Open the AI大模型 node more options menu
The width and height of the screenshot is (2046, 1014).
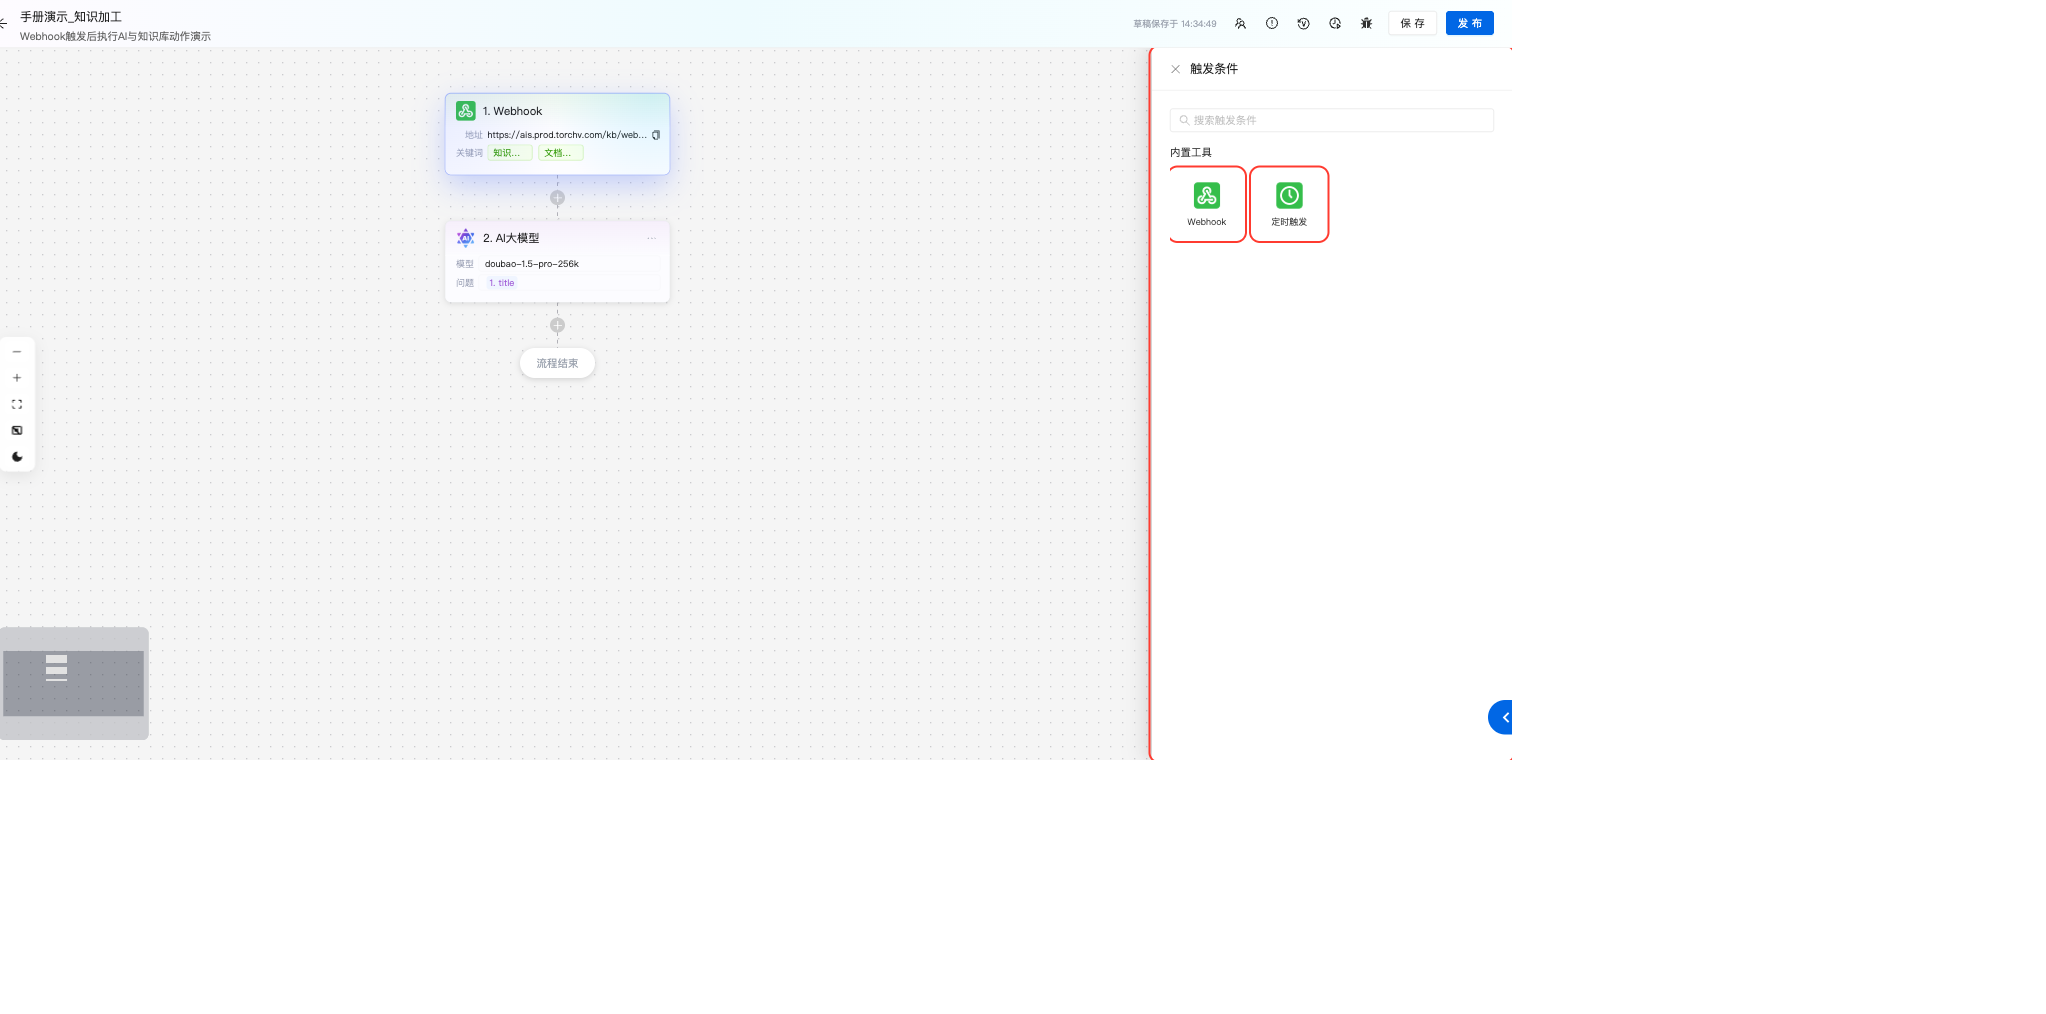pyautogui.click(x=651, y=238)
